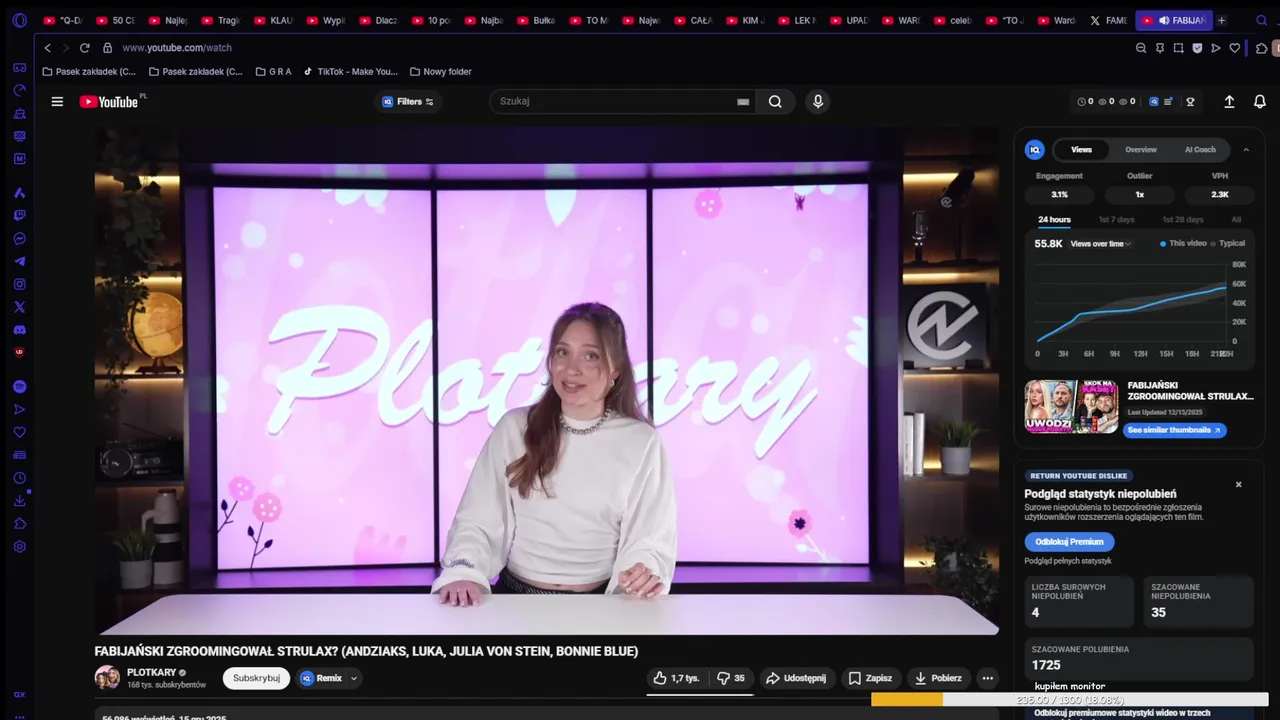
Task: Toggle the pin icon in address bar
Action: 1160,47
